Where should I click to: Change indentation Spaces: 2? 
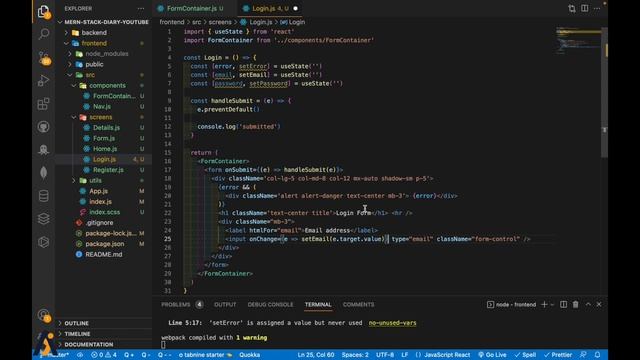point(355,355)
